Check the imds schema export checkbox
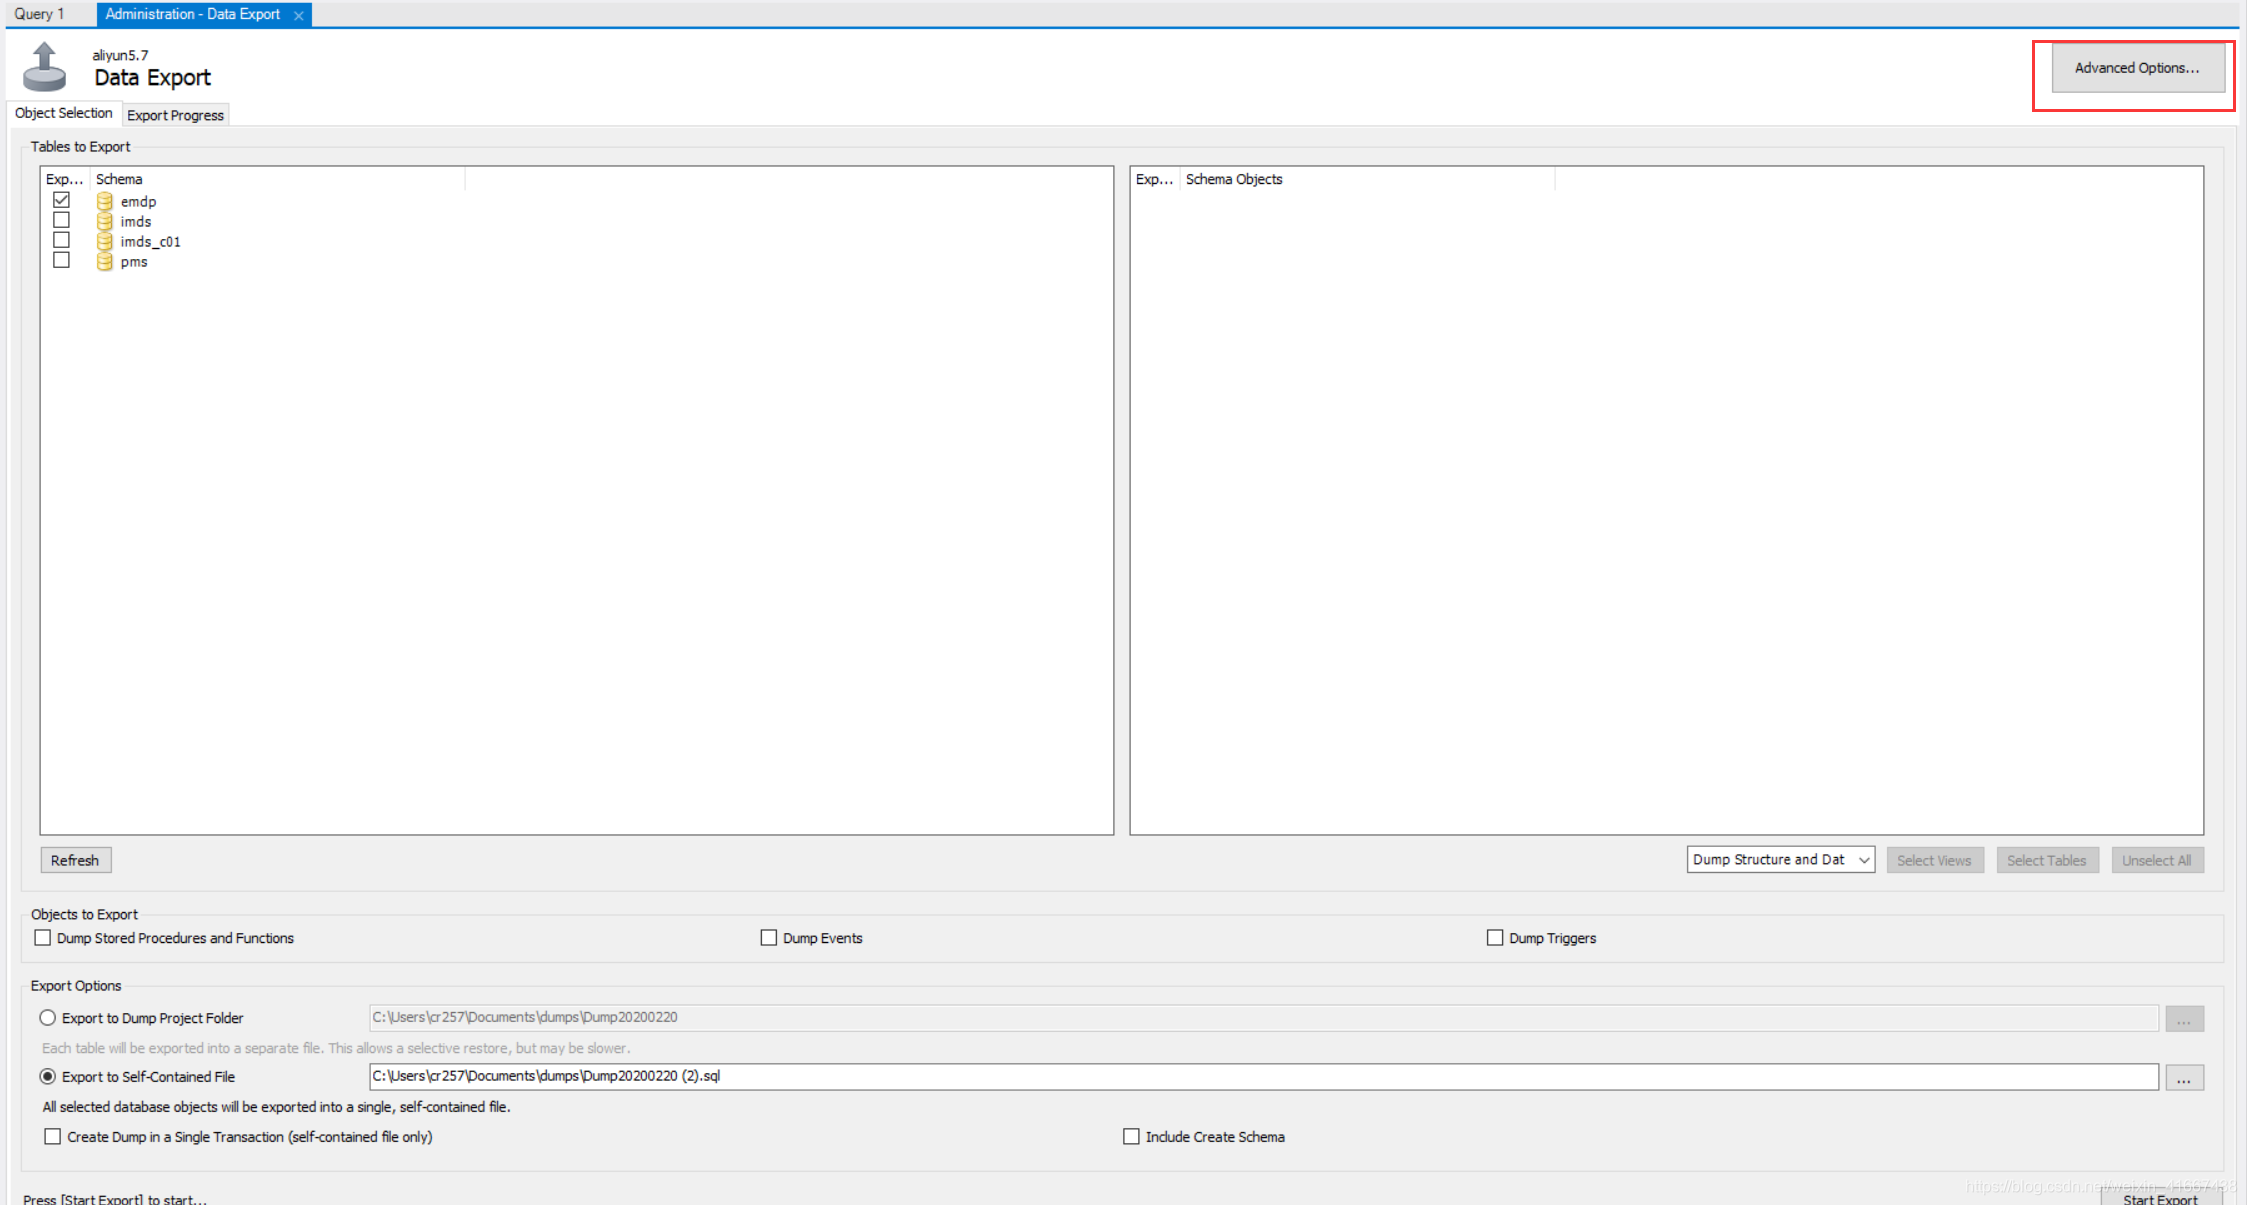 click(62, 220)
